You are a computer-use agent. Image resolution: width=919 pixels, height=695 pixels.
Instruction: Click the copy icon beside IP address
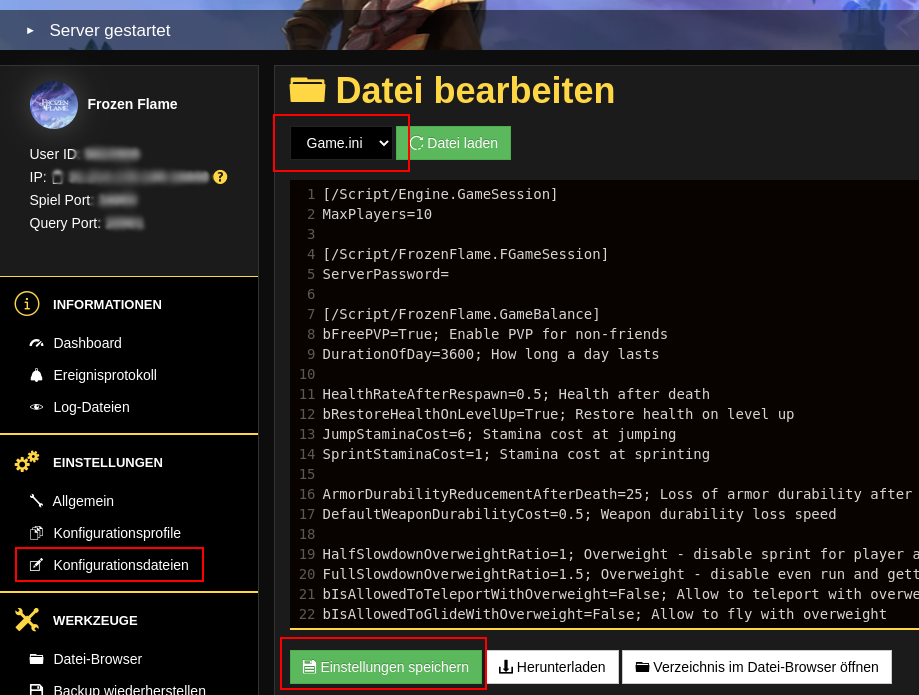coord(57,177)
